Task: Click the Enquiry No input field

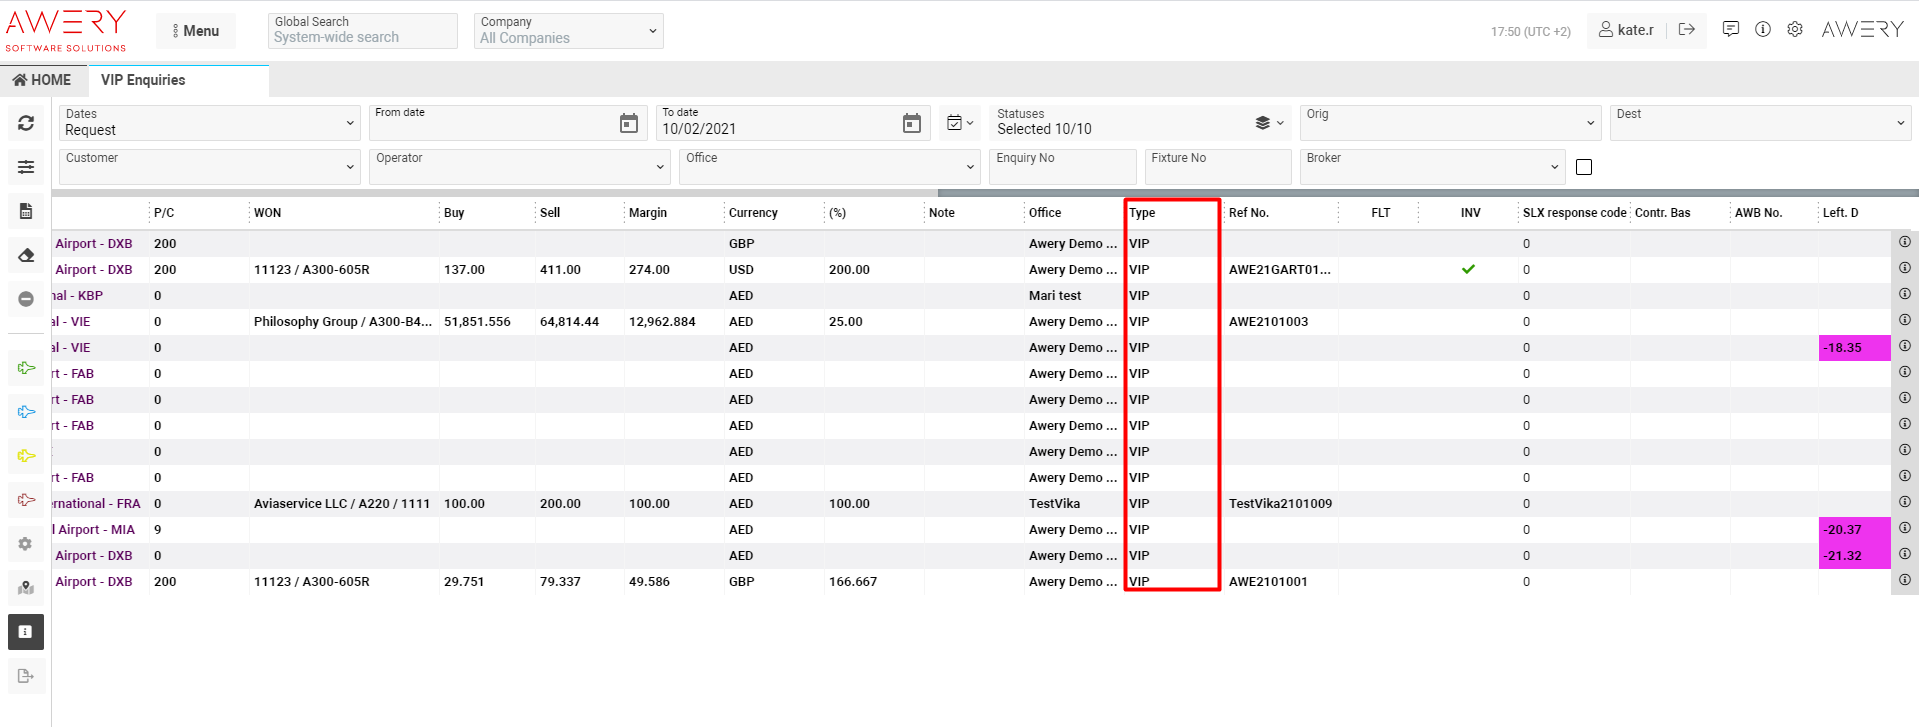Action: click(x=1062, y=167)
